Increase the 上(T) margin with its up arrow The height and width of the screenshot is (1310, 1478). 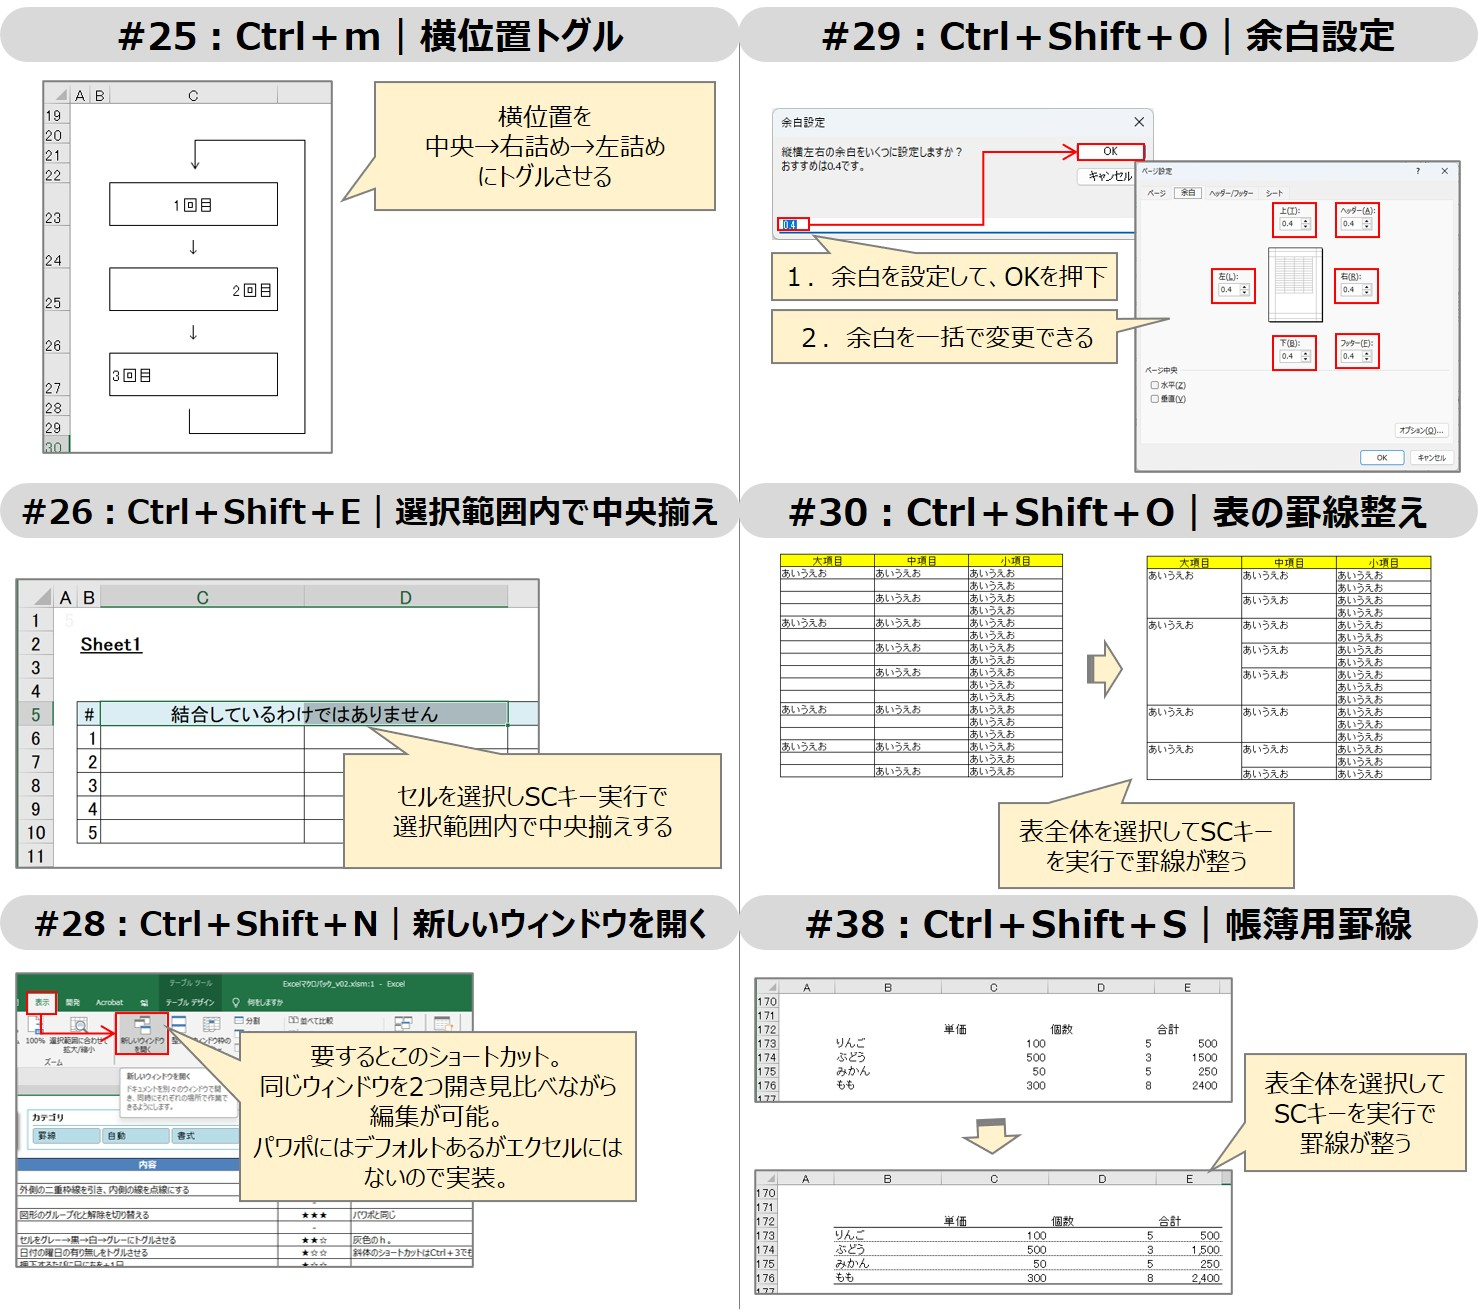(x=1305, y=218)
